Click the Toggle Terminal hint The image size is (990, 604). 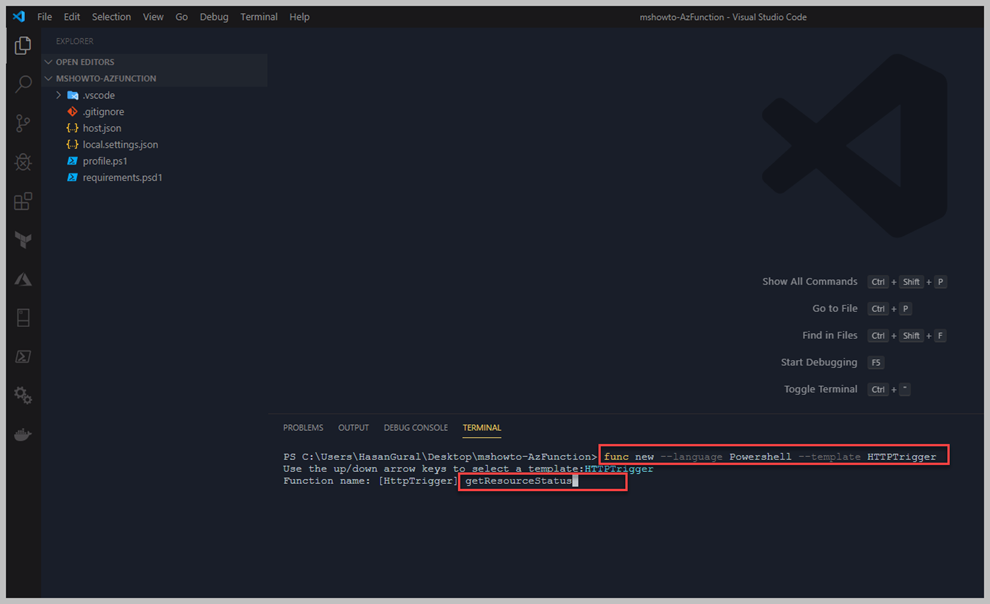pos(821,389)
